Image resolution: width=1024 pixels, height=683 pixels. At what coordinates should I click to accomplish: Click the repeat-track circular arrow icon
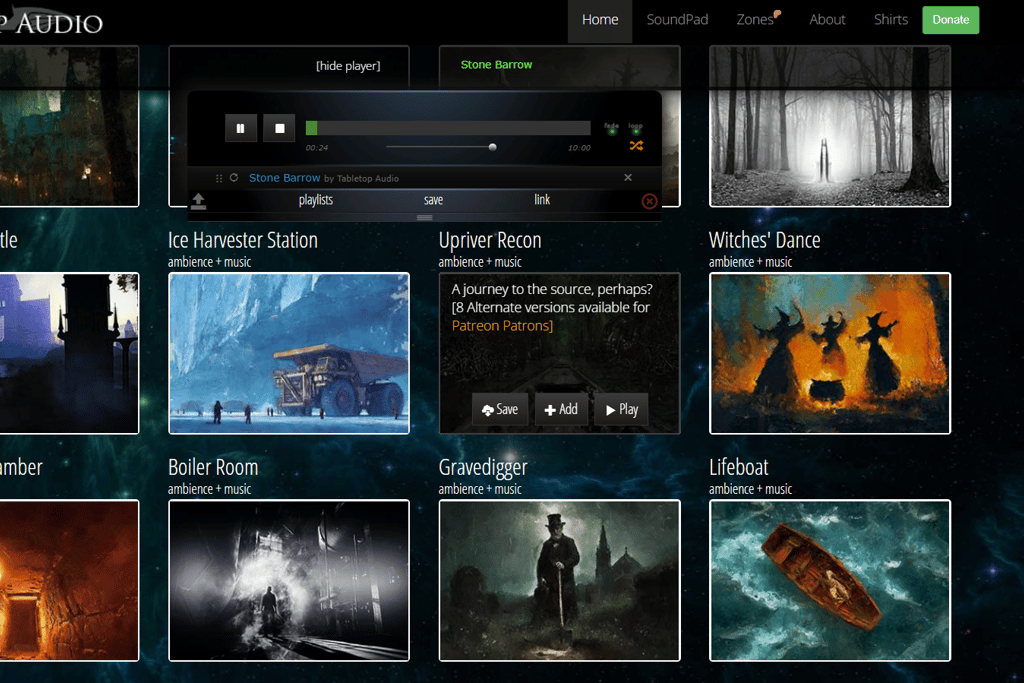pyautogui.click(x=234, y=178)
